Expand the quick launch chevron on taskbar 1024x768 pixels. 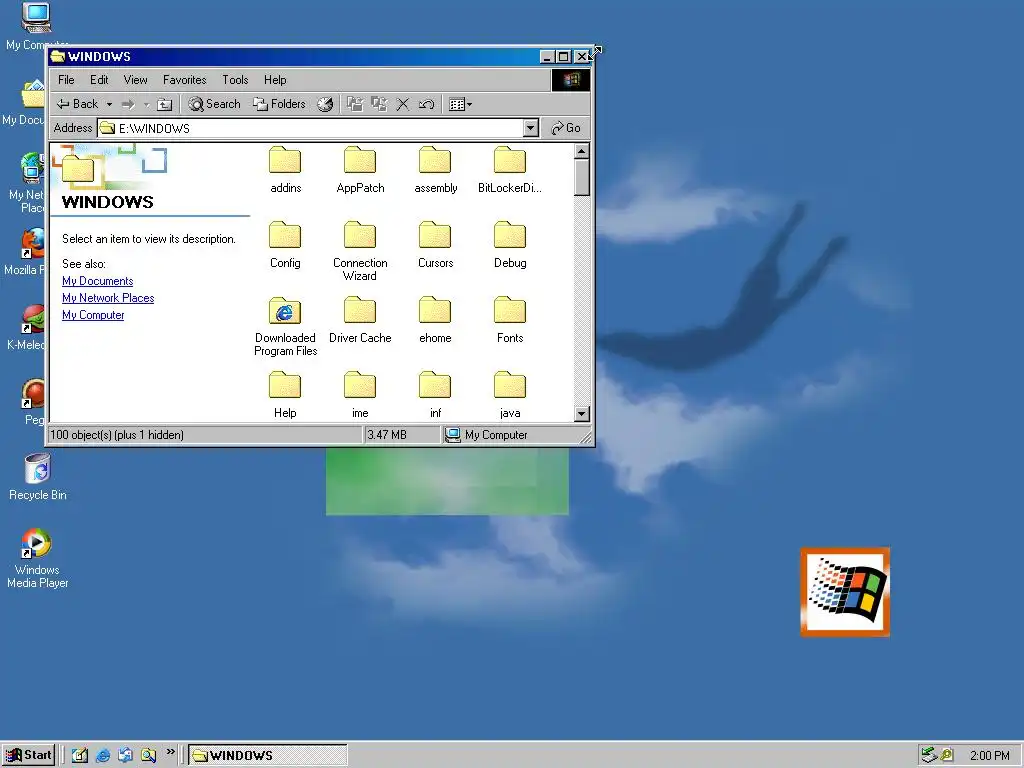pyautogui.click(x=170, y=752)
